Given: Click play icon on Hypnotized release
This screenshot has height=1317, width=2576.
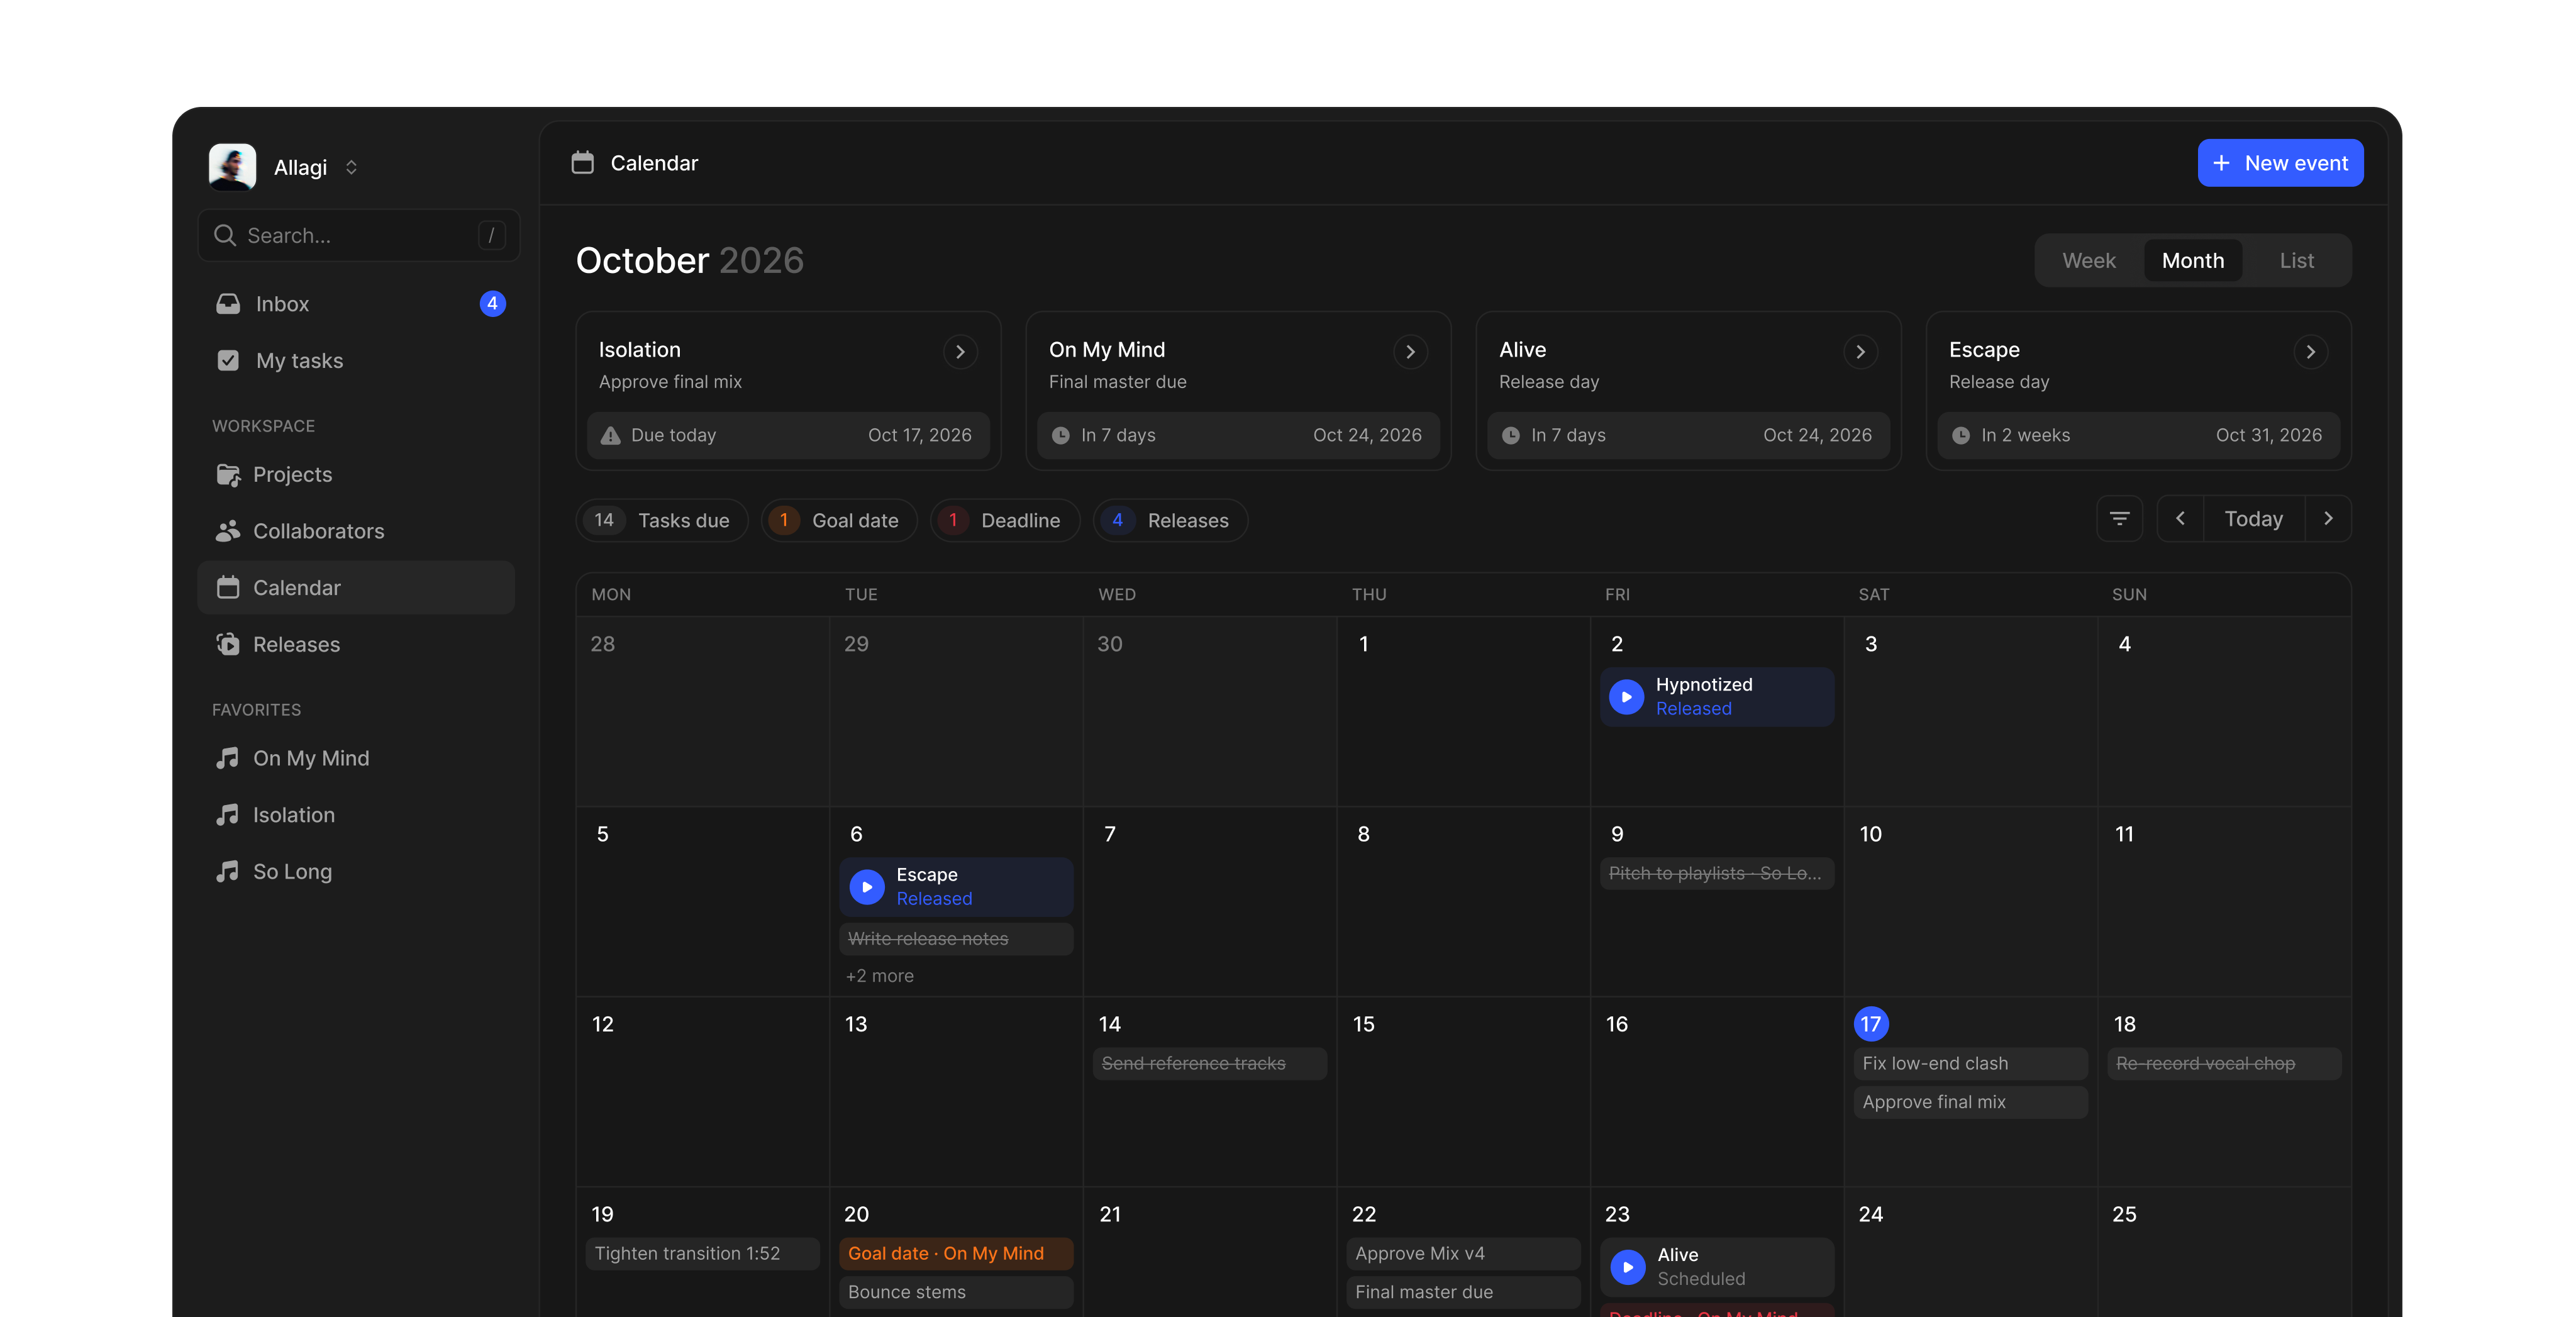Looking at the screenshot, I should [1626, 696].
